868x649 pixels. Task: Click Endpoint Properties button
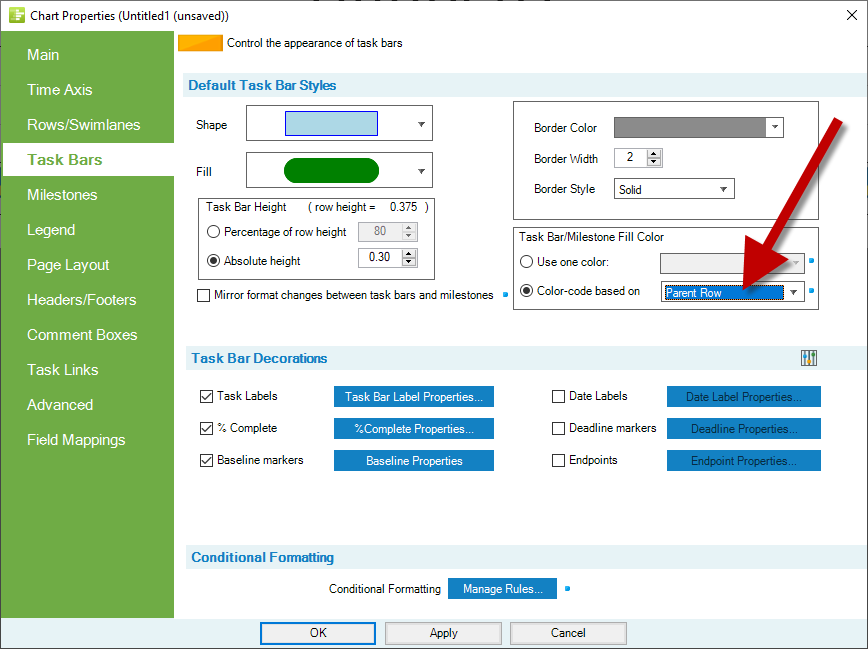point(743,461)
